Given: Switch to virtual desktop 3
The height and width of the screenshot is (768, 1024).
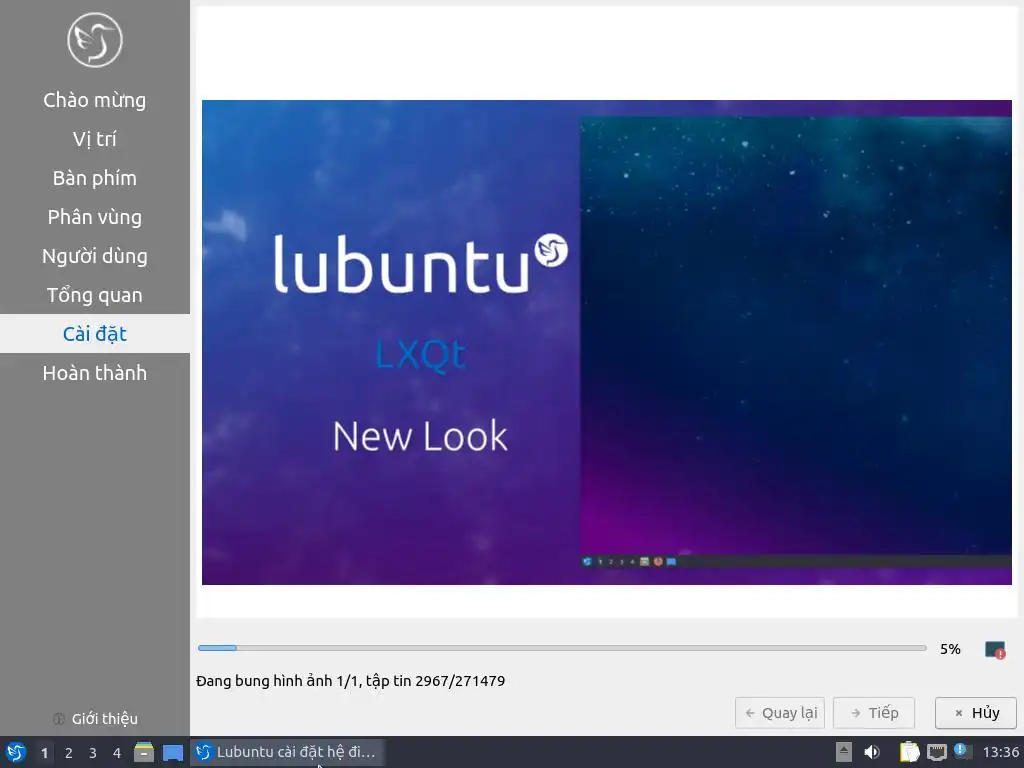Looking at the screenshot, I should [93, 753].
